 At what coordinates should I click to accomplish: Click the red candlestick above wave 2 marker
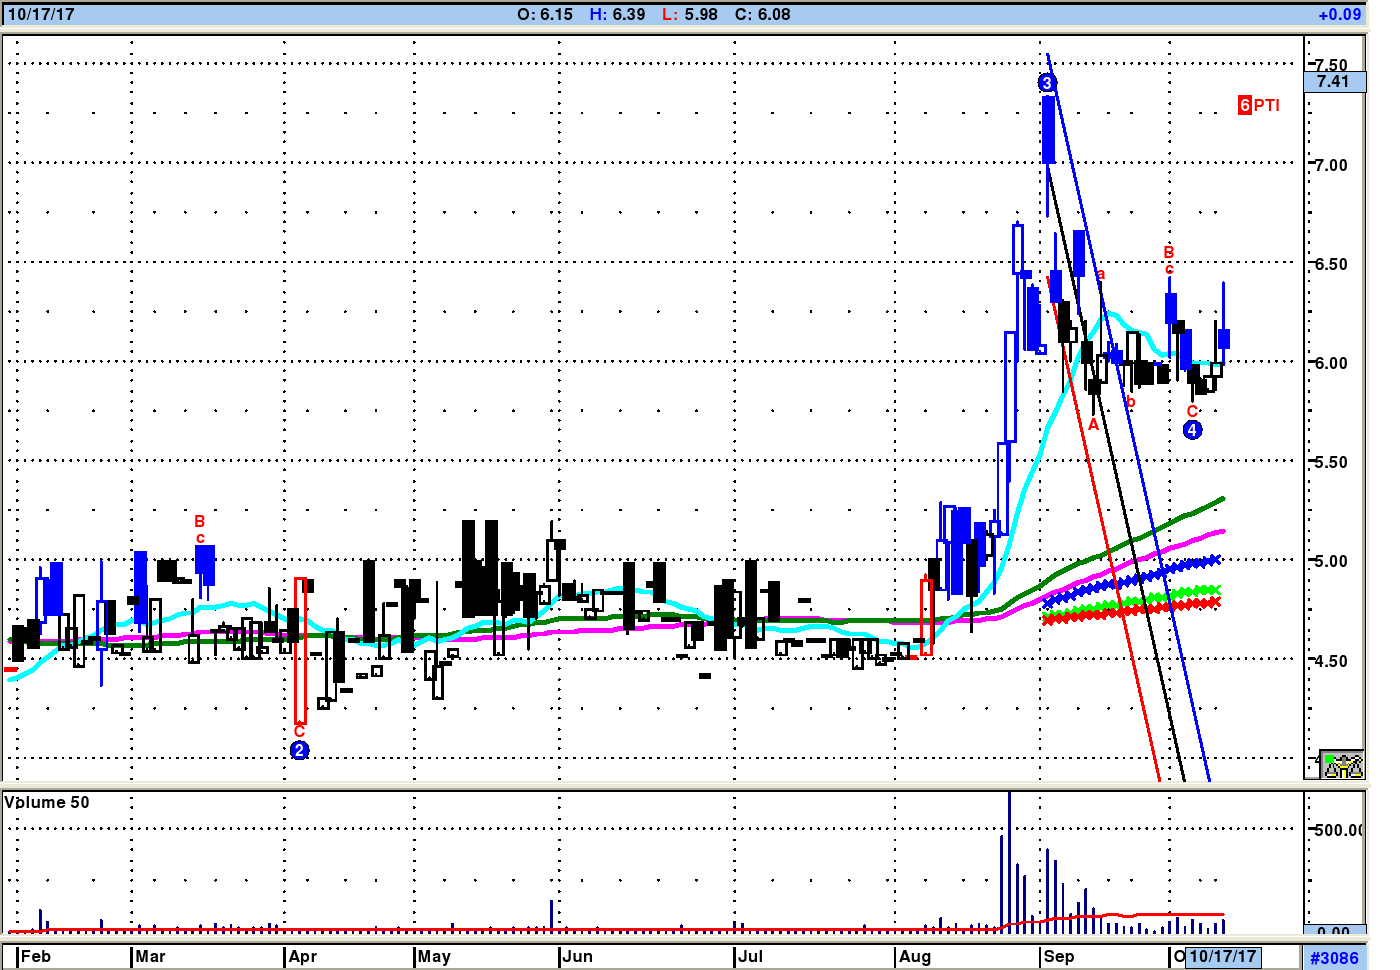(x=300, y=650)
